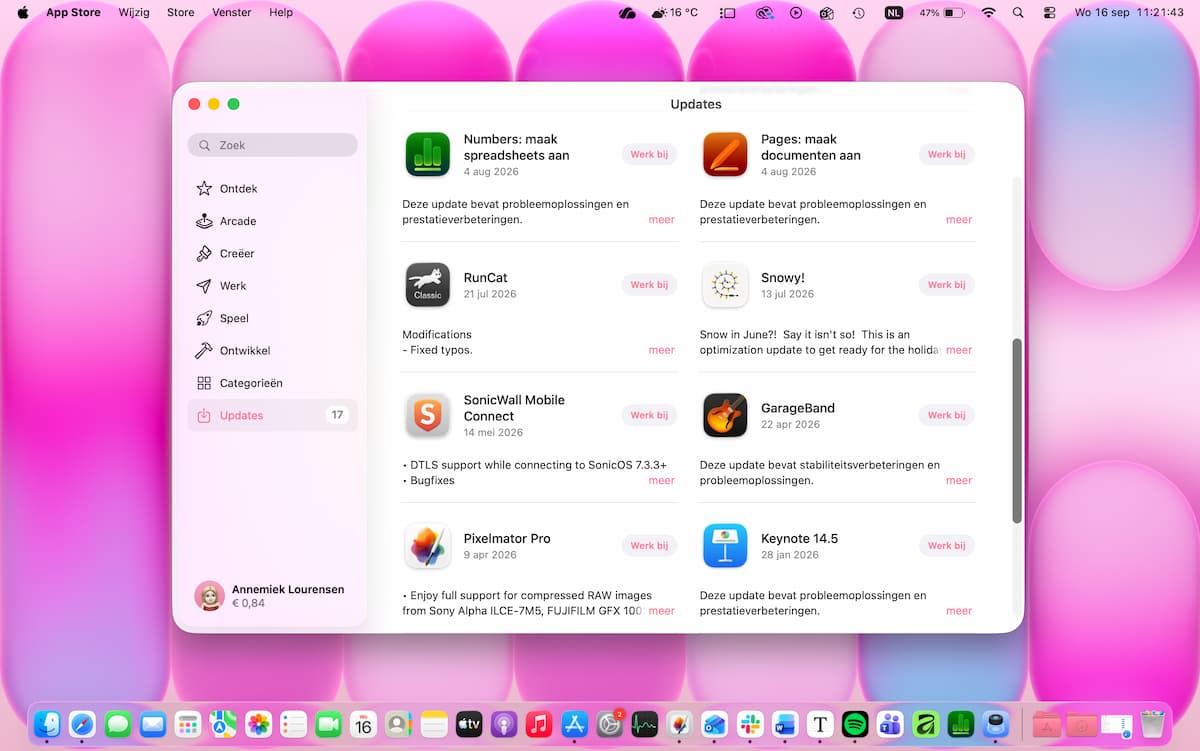1200x751 pixels.
Task: Open Photos in the Dock
Action: click(x=259, y=724)
